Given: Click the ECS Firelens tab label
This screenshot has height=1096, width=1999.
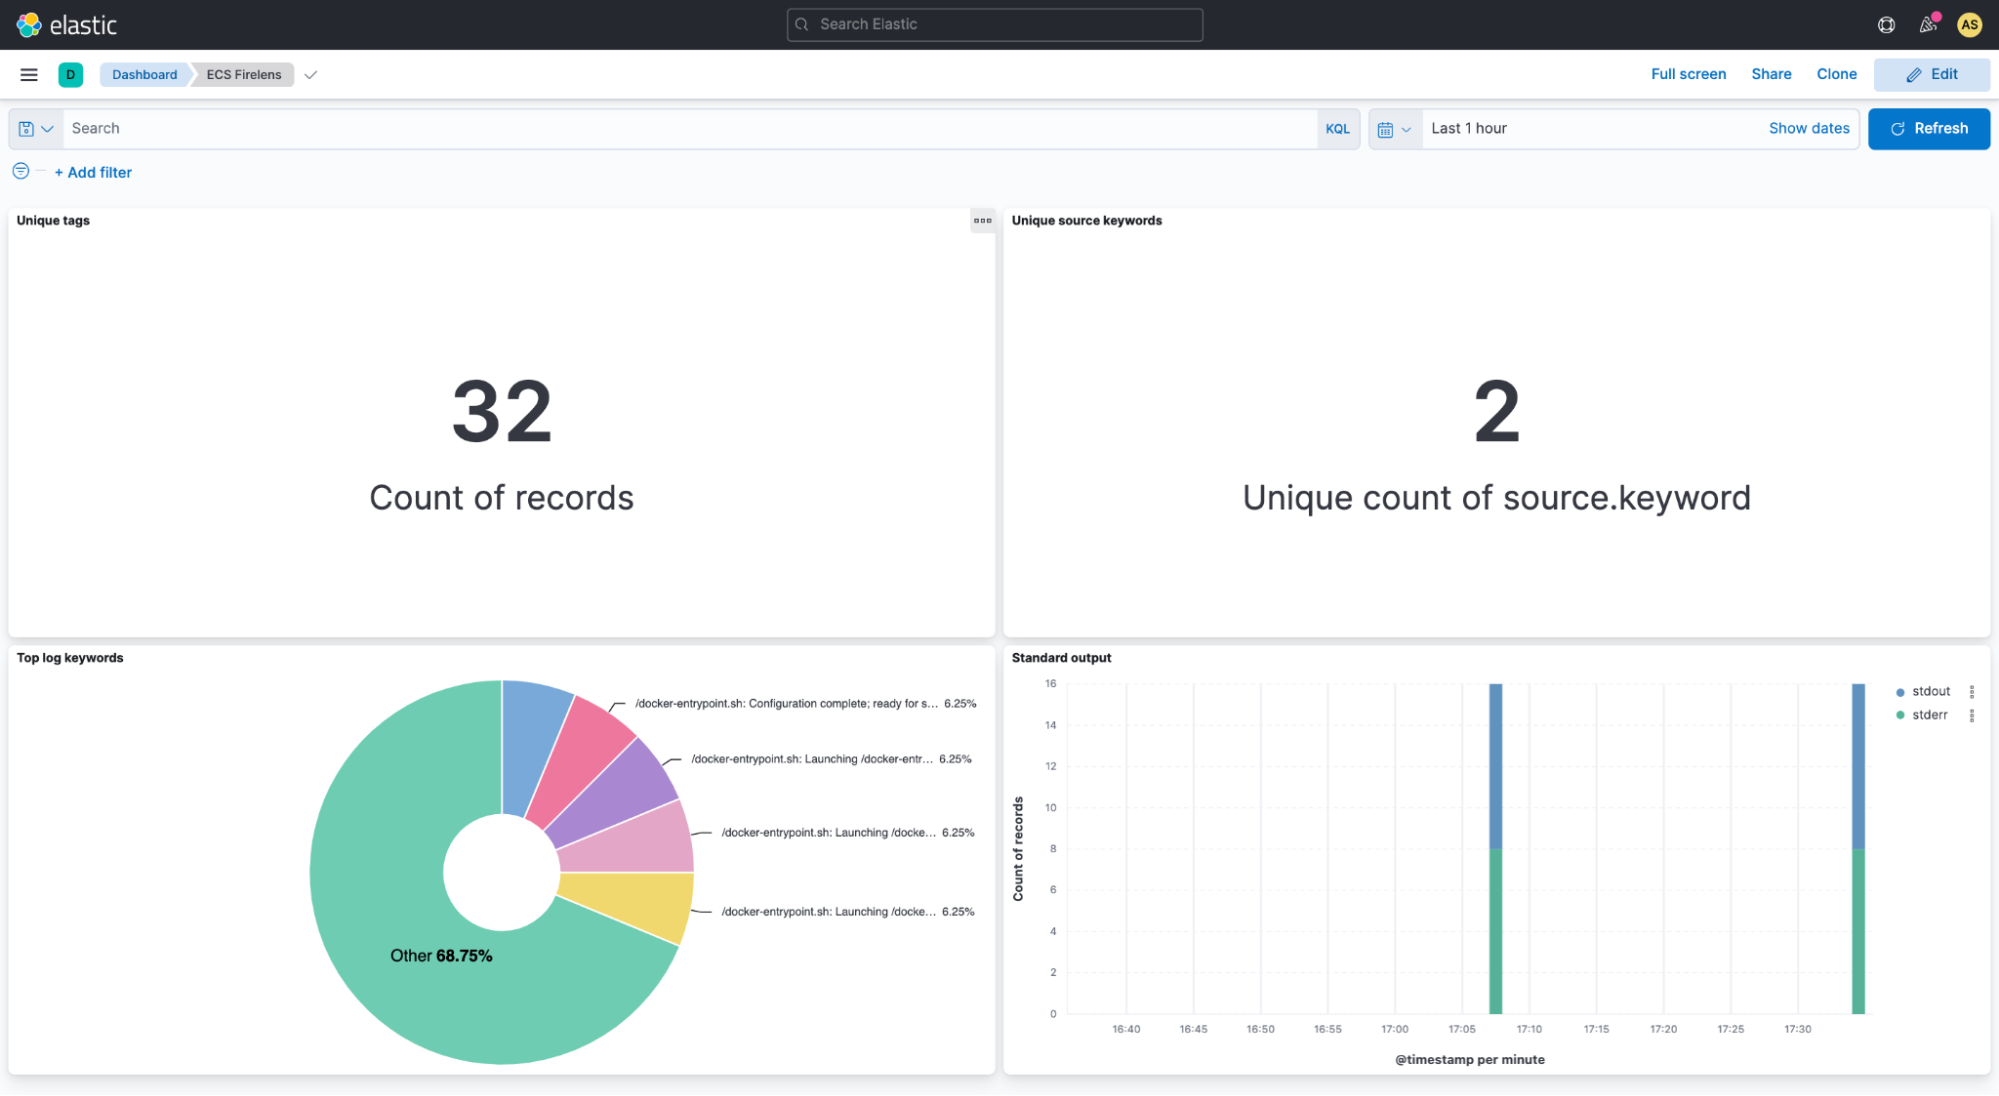Looking at the screenshot, I should 243,74.
